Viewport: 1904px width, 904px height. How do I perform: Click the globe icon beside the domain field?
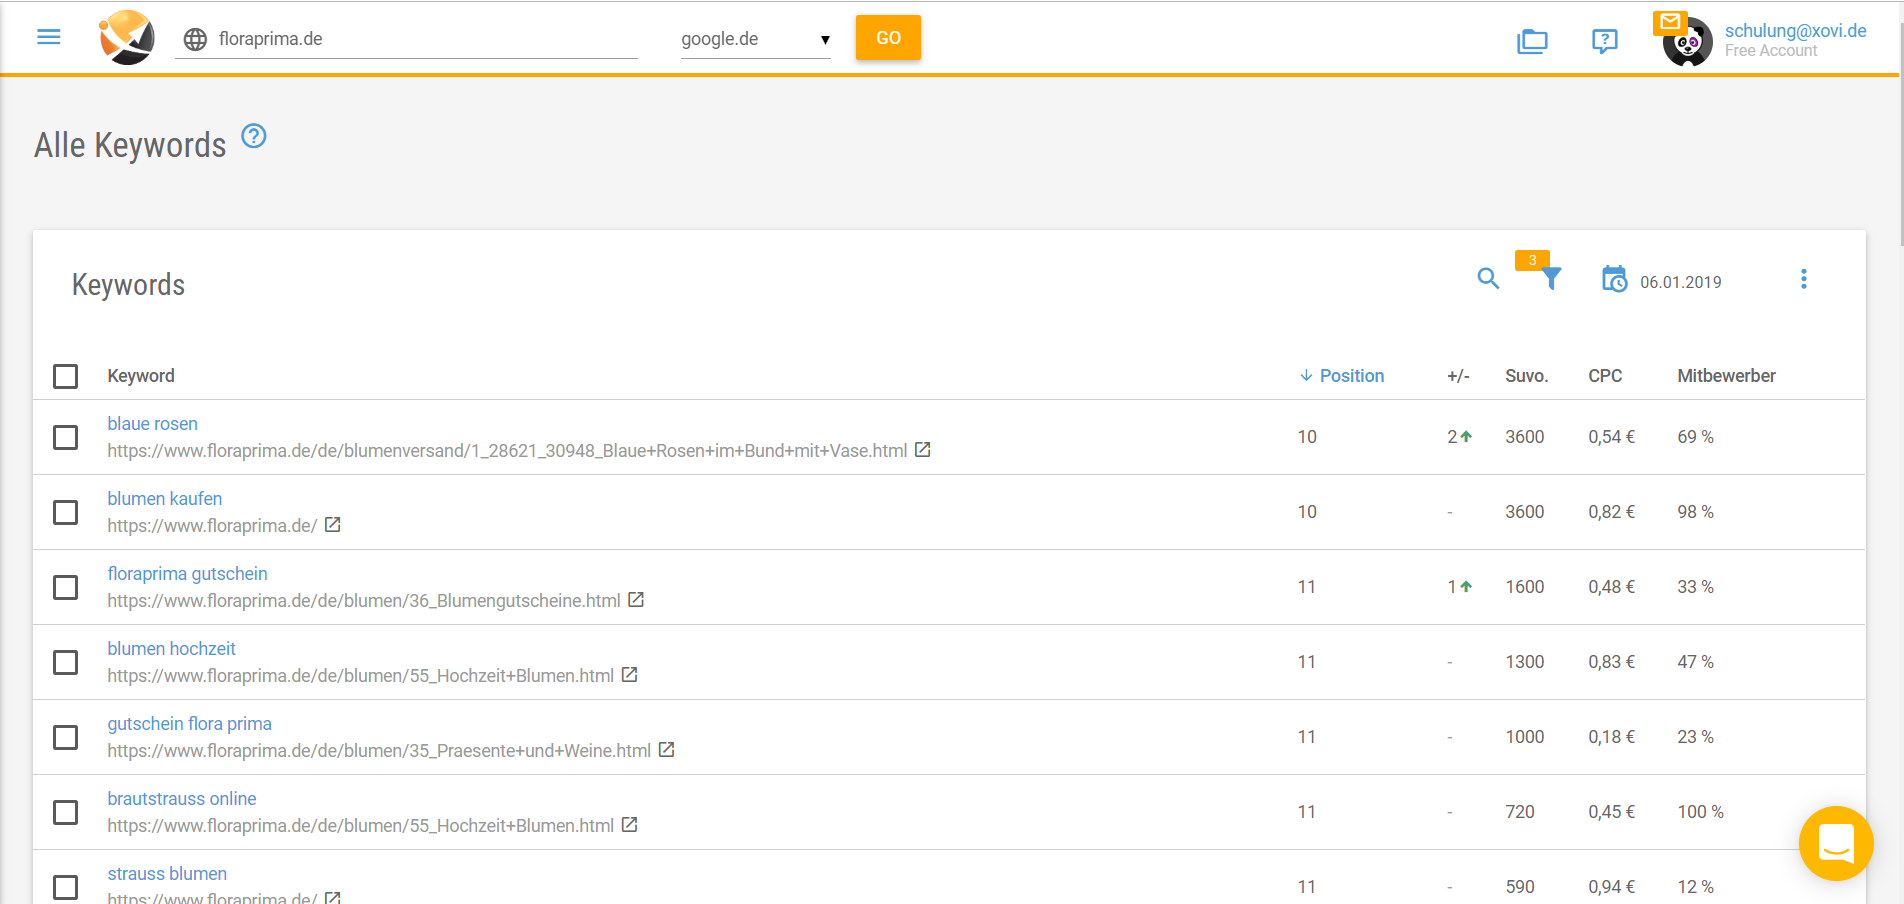point(195,39)
